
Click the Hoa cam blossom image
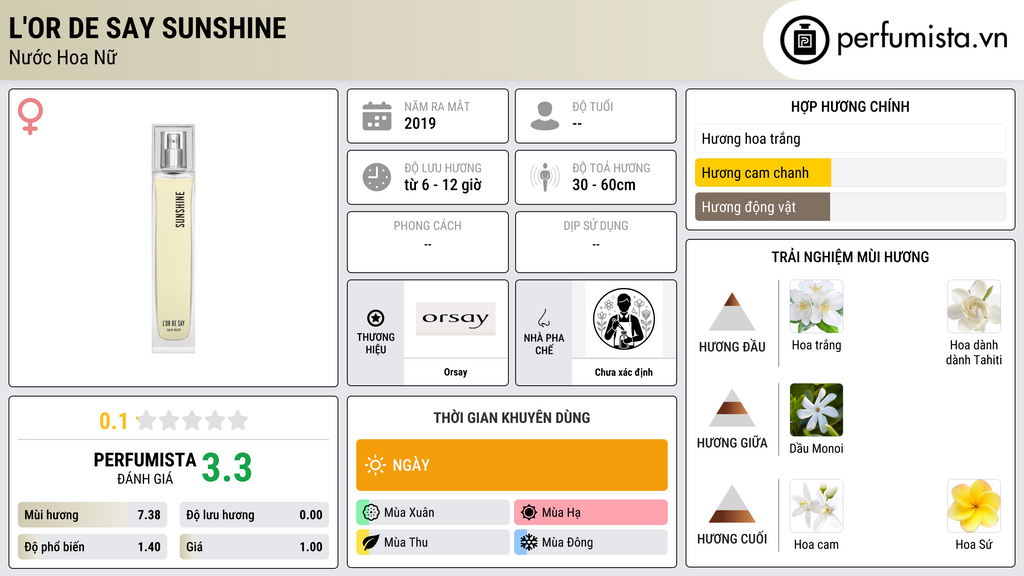click(816, 505)
